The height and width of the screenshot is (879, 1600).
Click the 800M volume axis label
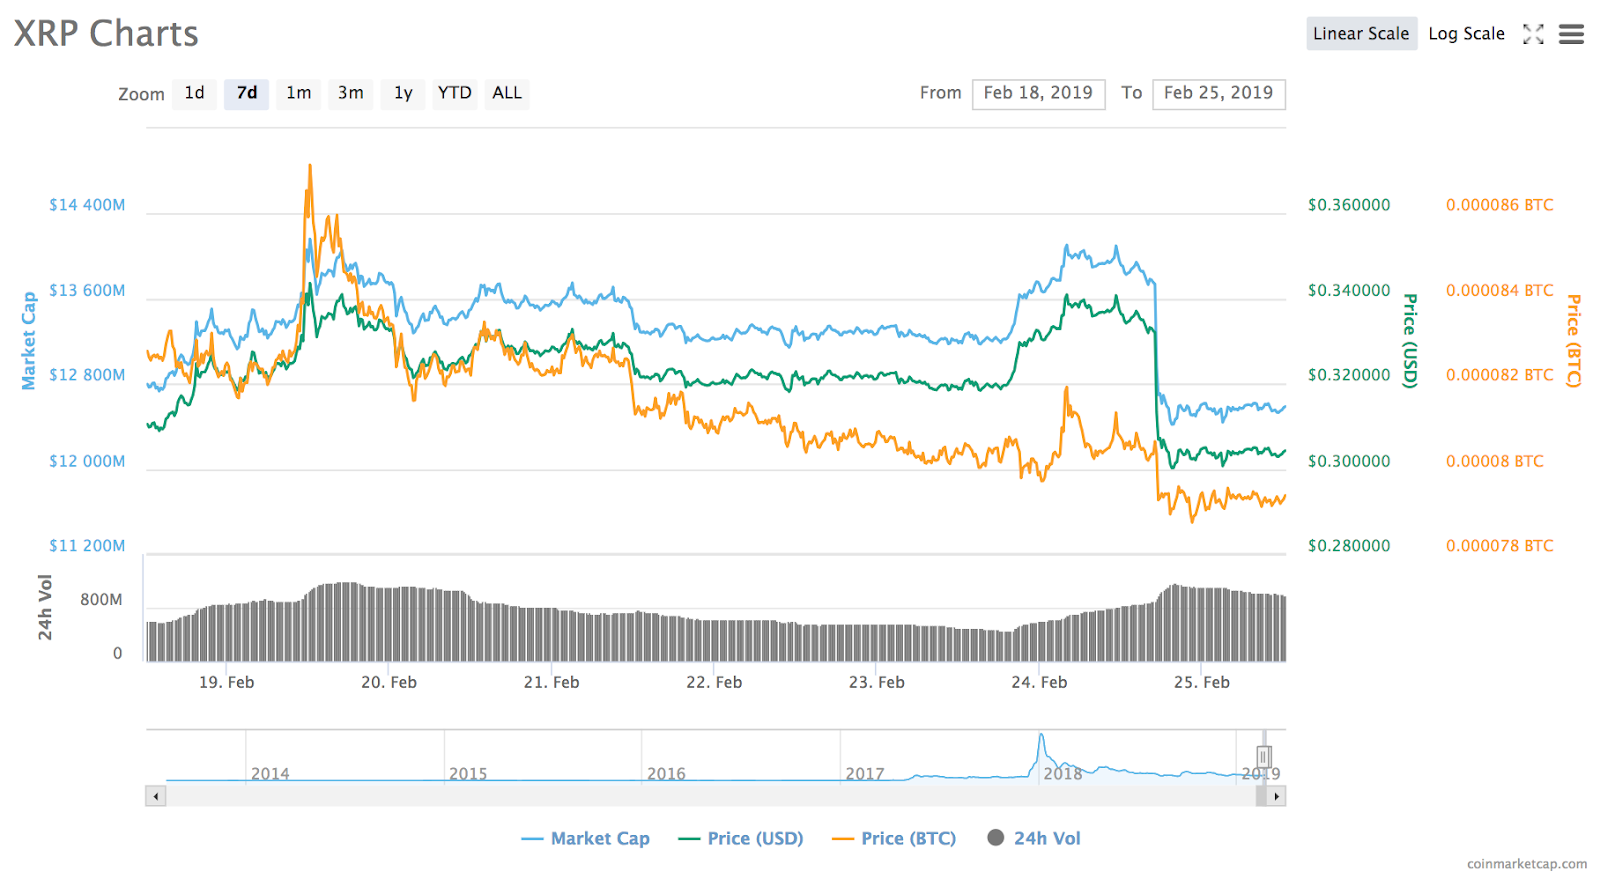click(101, 600)
